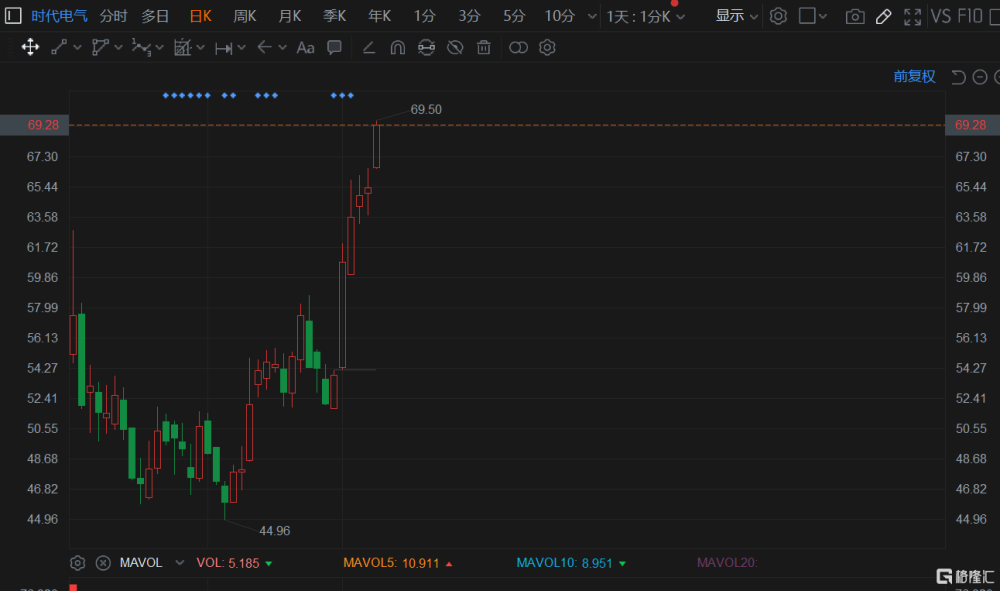Switch to 年K tab
This screenshot has height=591, width=1000.
[379, 16]
